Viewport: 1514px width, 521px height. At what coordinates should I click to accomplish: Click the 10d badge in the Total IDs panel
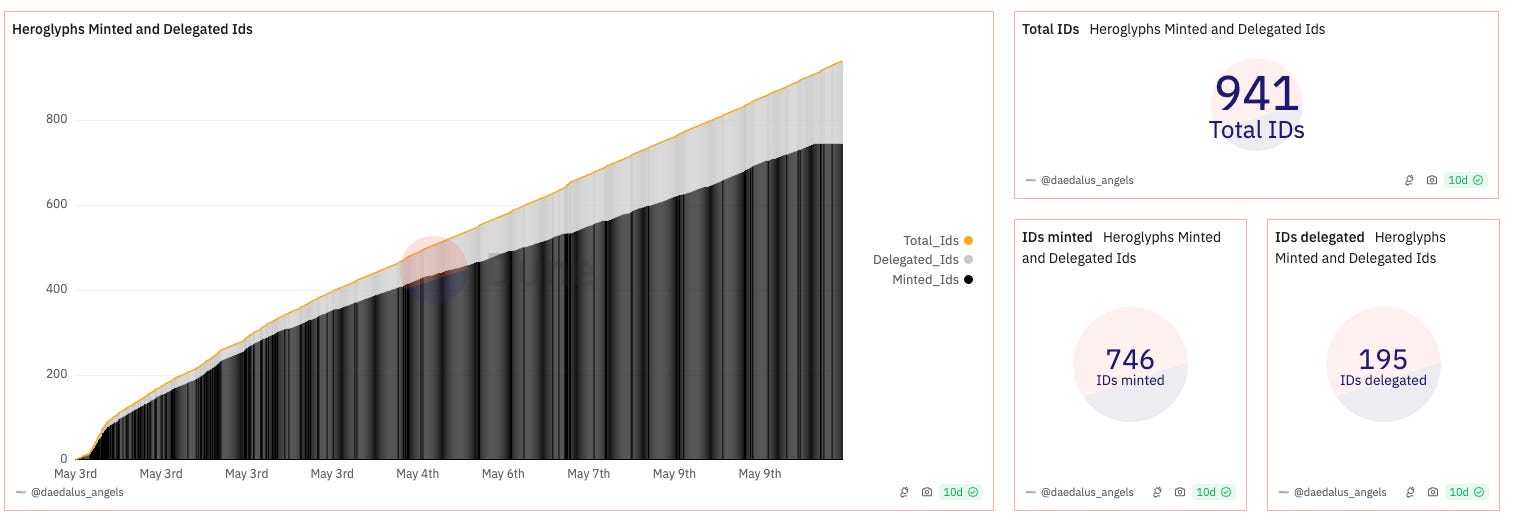(1465, 180)
